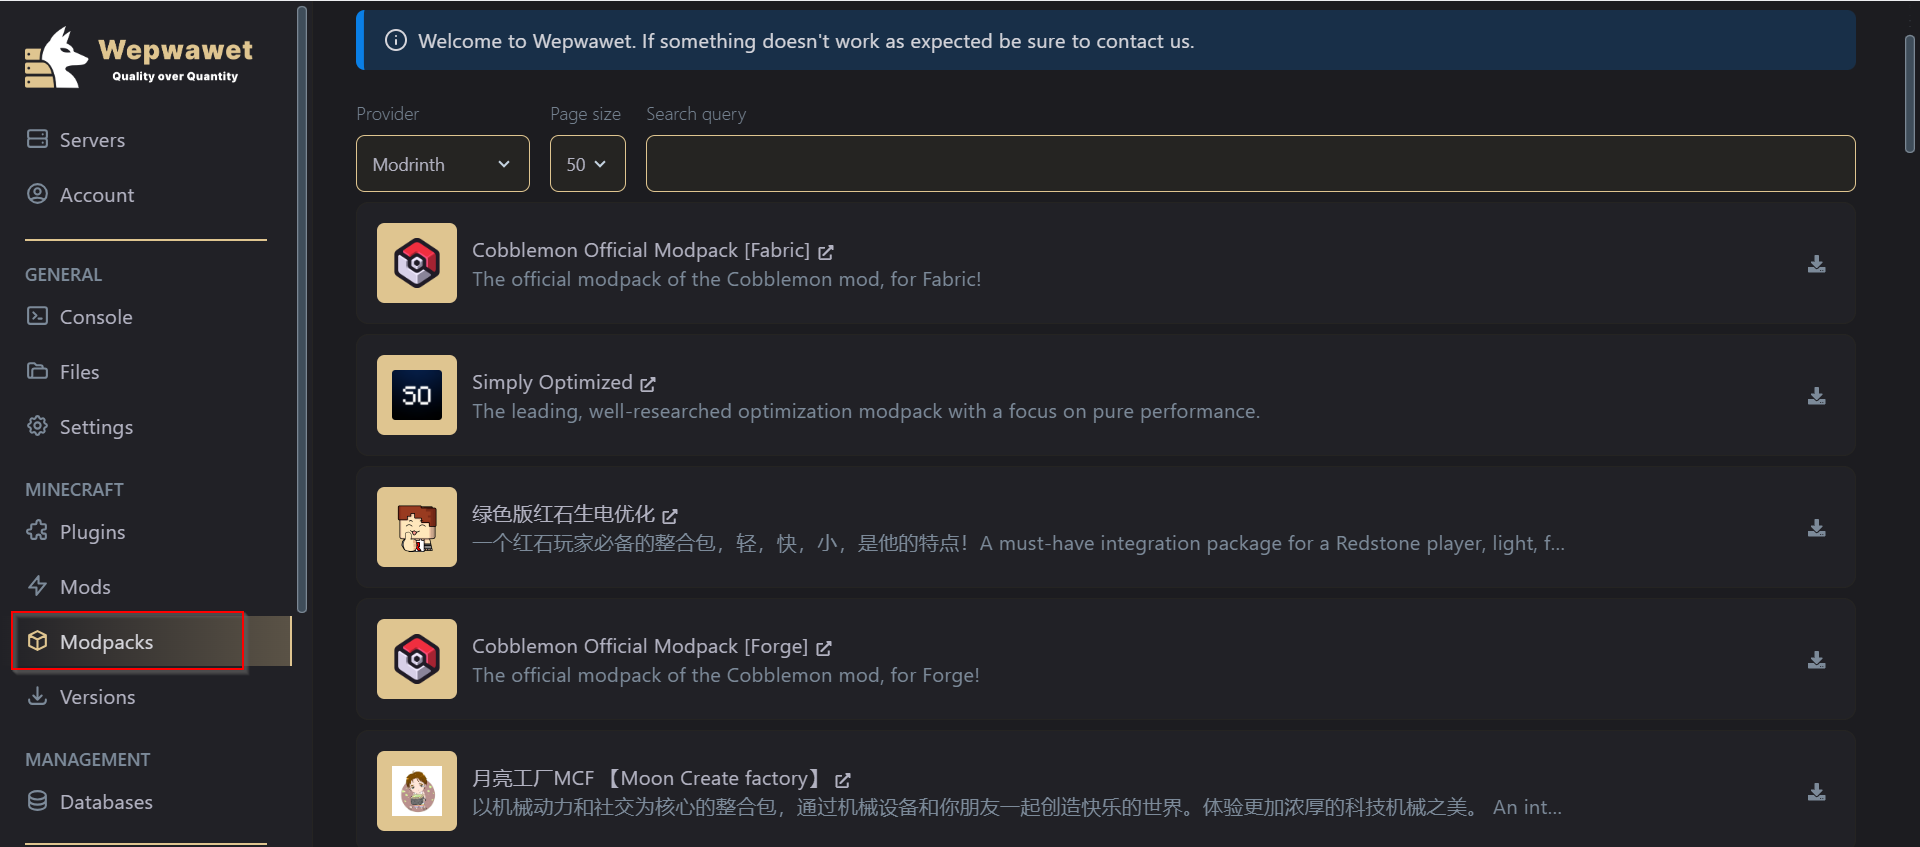
Task: Click the Account user icon
Action: (x=37, y=194)
